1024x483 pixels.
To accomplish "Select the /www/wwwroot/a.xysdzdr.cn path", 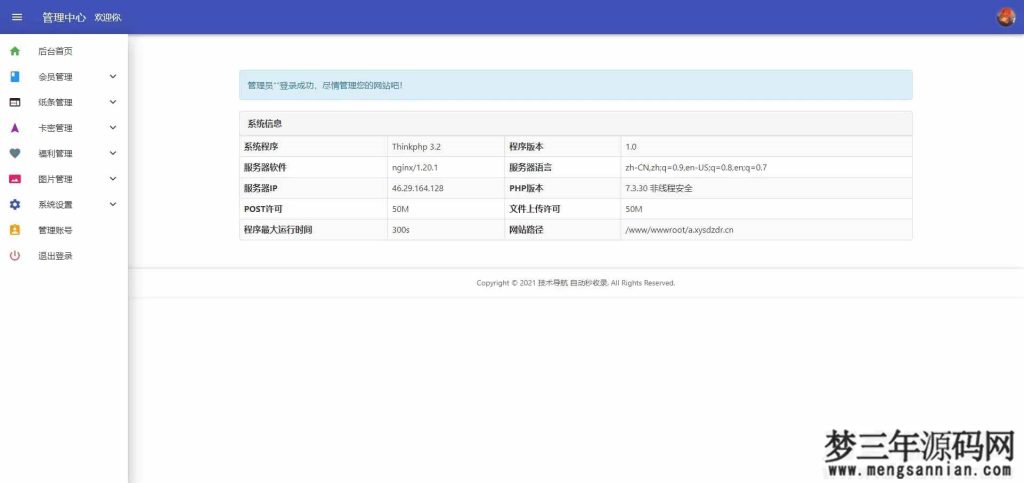I will (x=766, y=230).
